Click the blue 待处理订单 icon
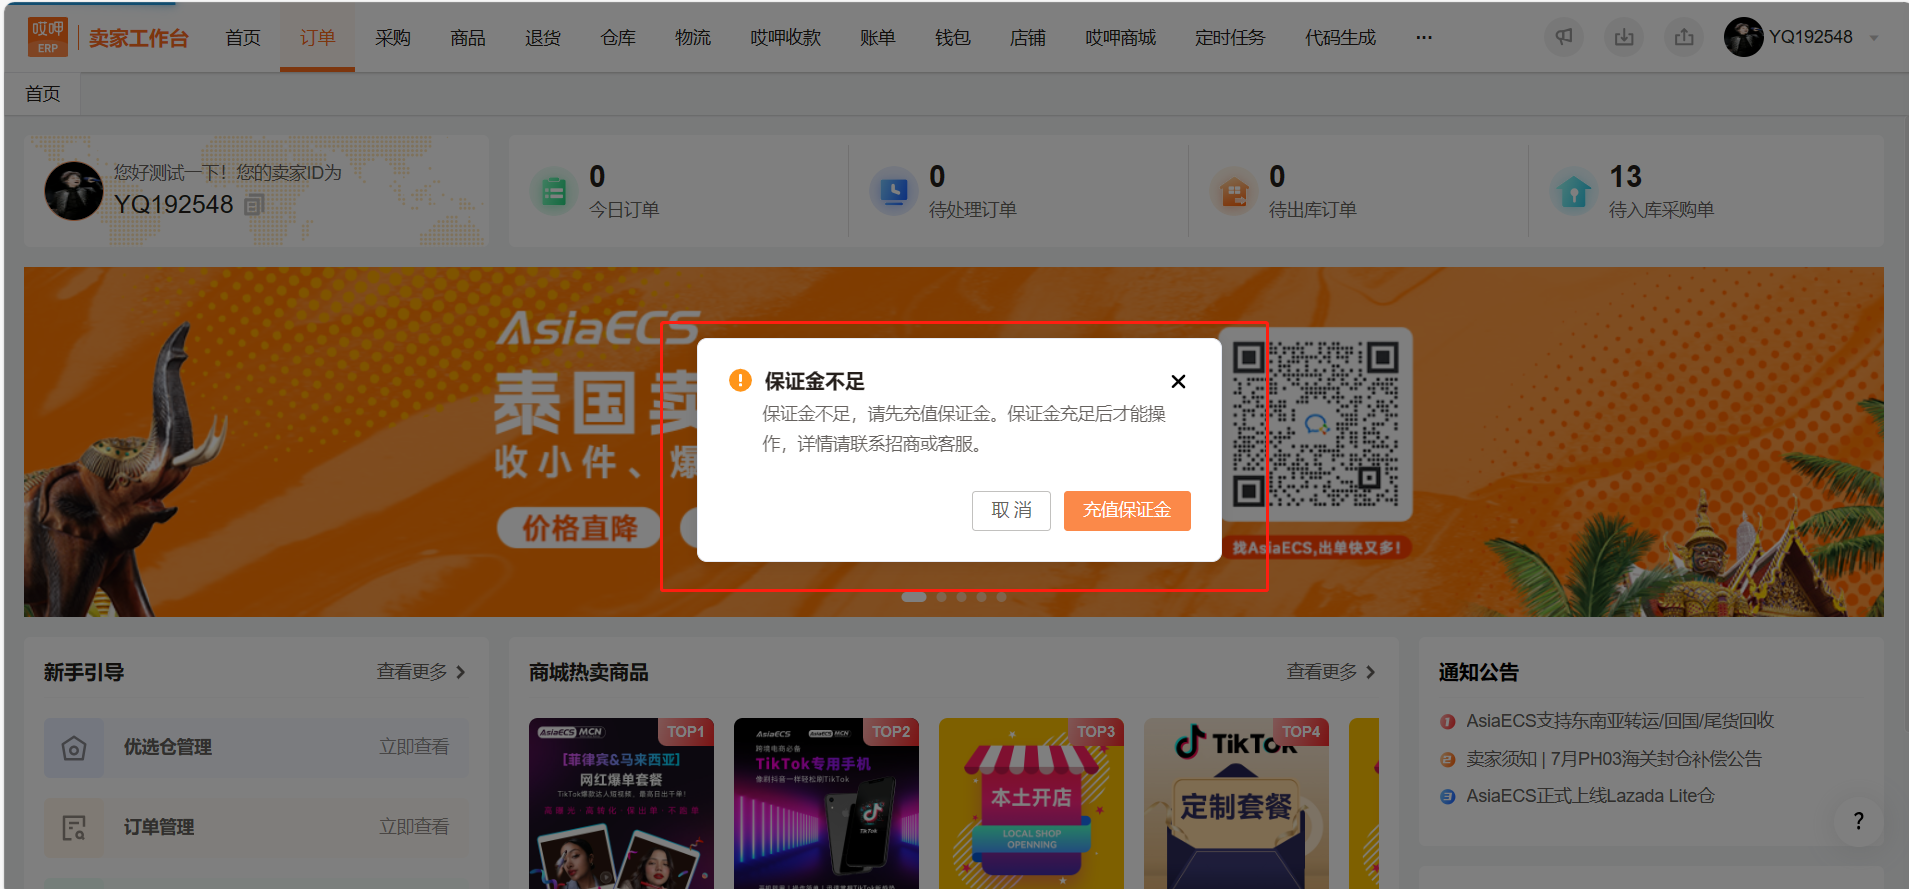Screen dimensions: 1909x889 (893, 191)
